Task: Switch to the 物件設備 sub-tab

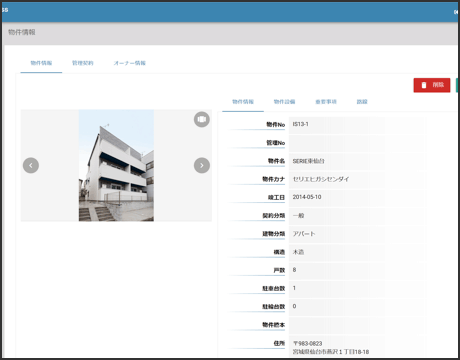Action: tap(284, 102)
